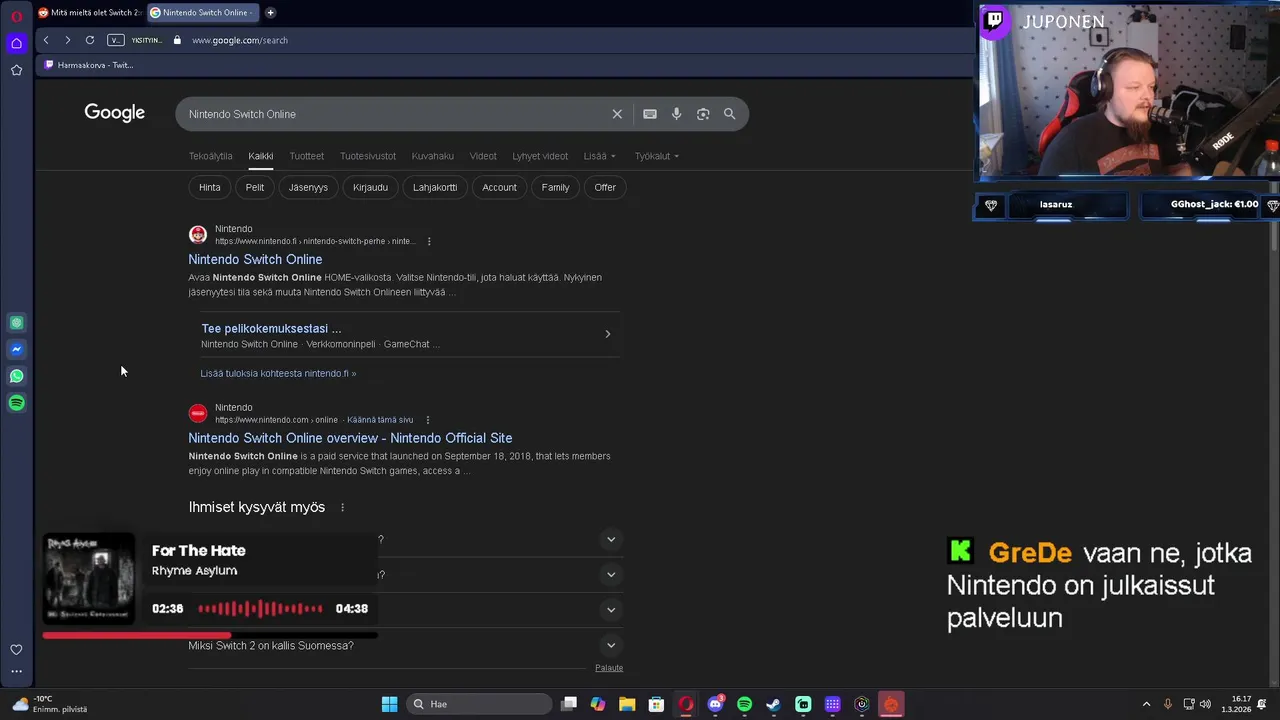Click the Palaute feedback link
The height and width of the screenshot is (720, 1280).
coord(609,668)
